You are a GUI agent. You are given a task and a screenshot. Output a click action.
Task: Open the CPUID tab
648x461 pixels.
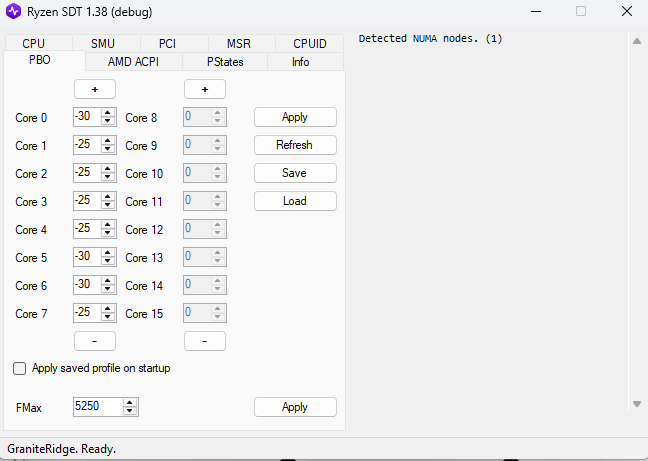point(309,44)
